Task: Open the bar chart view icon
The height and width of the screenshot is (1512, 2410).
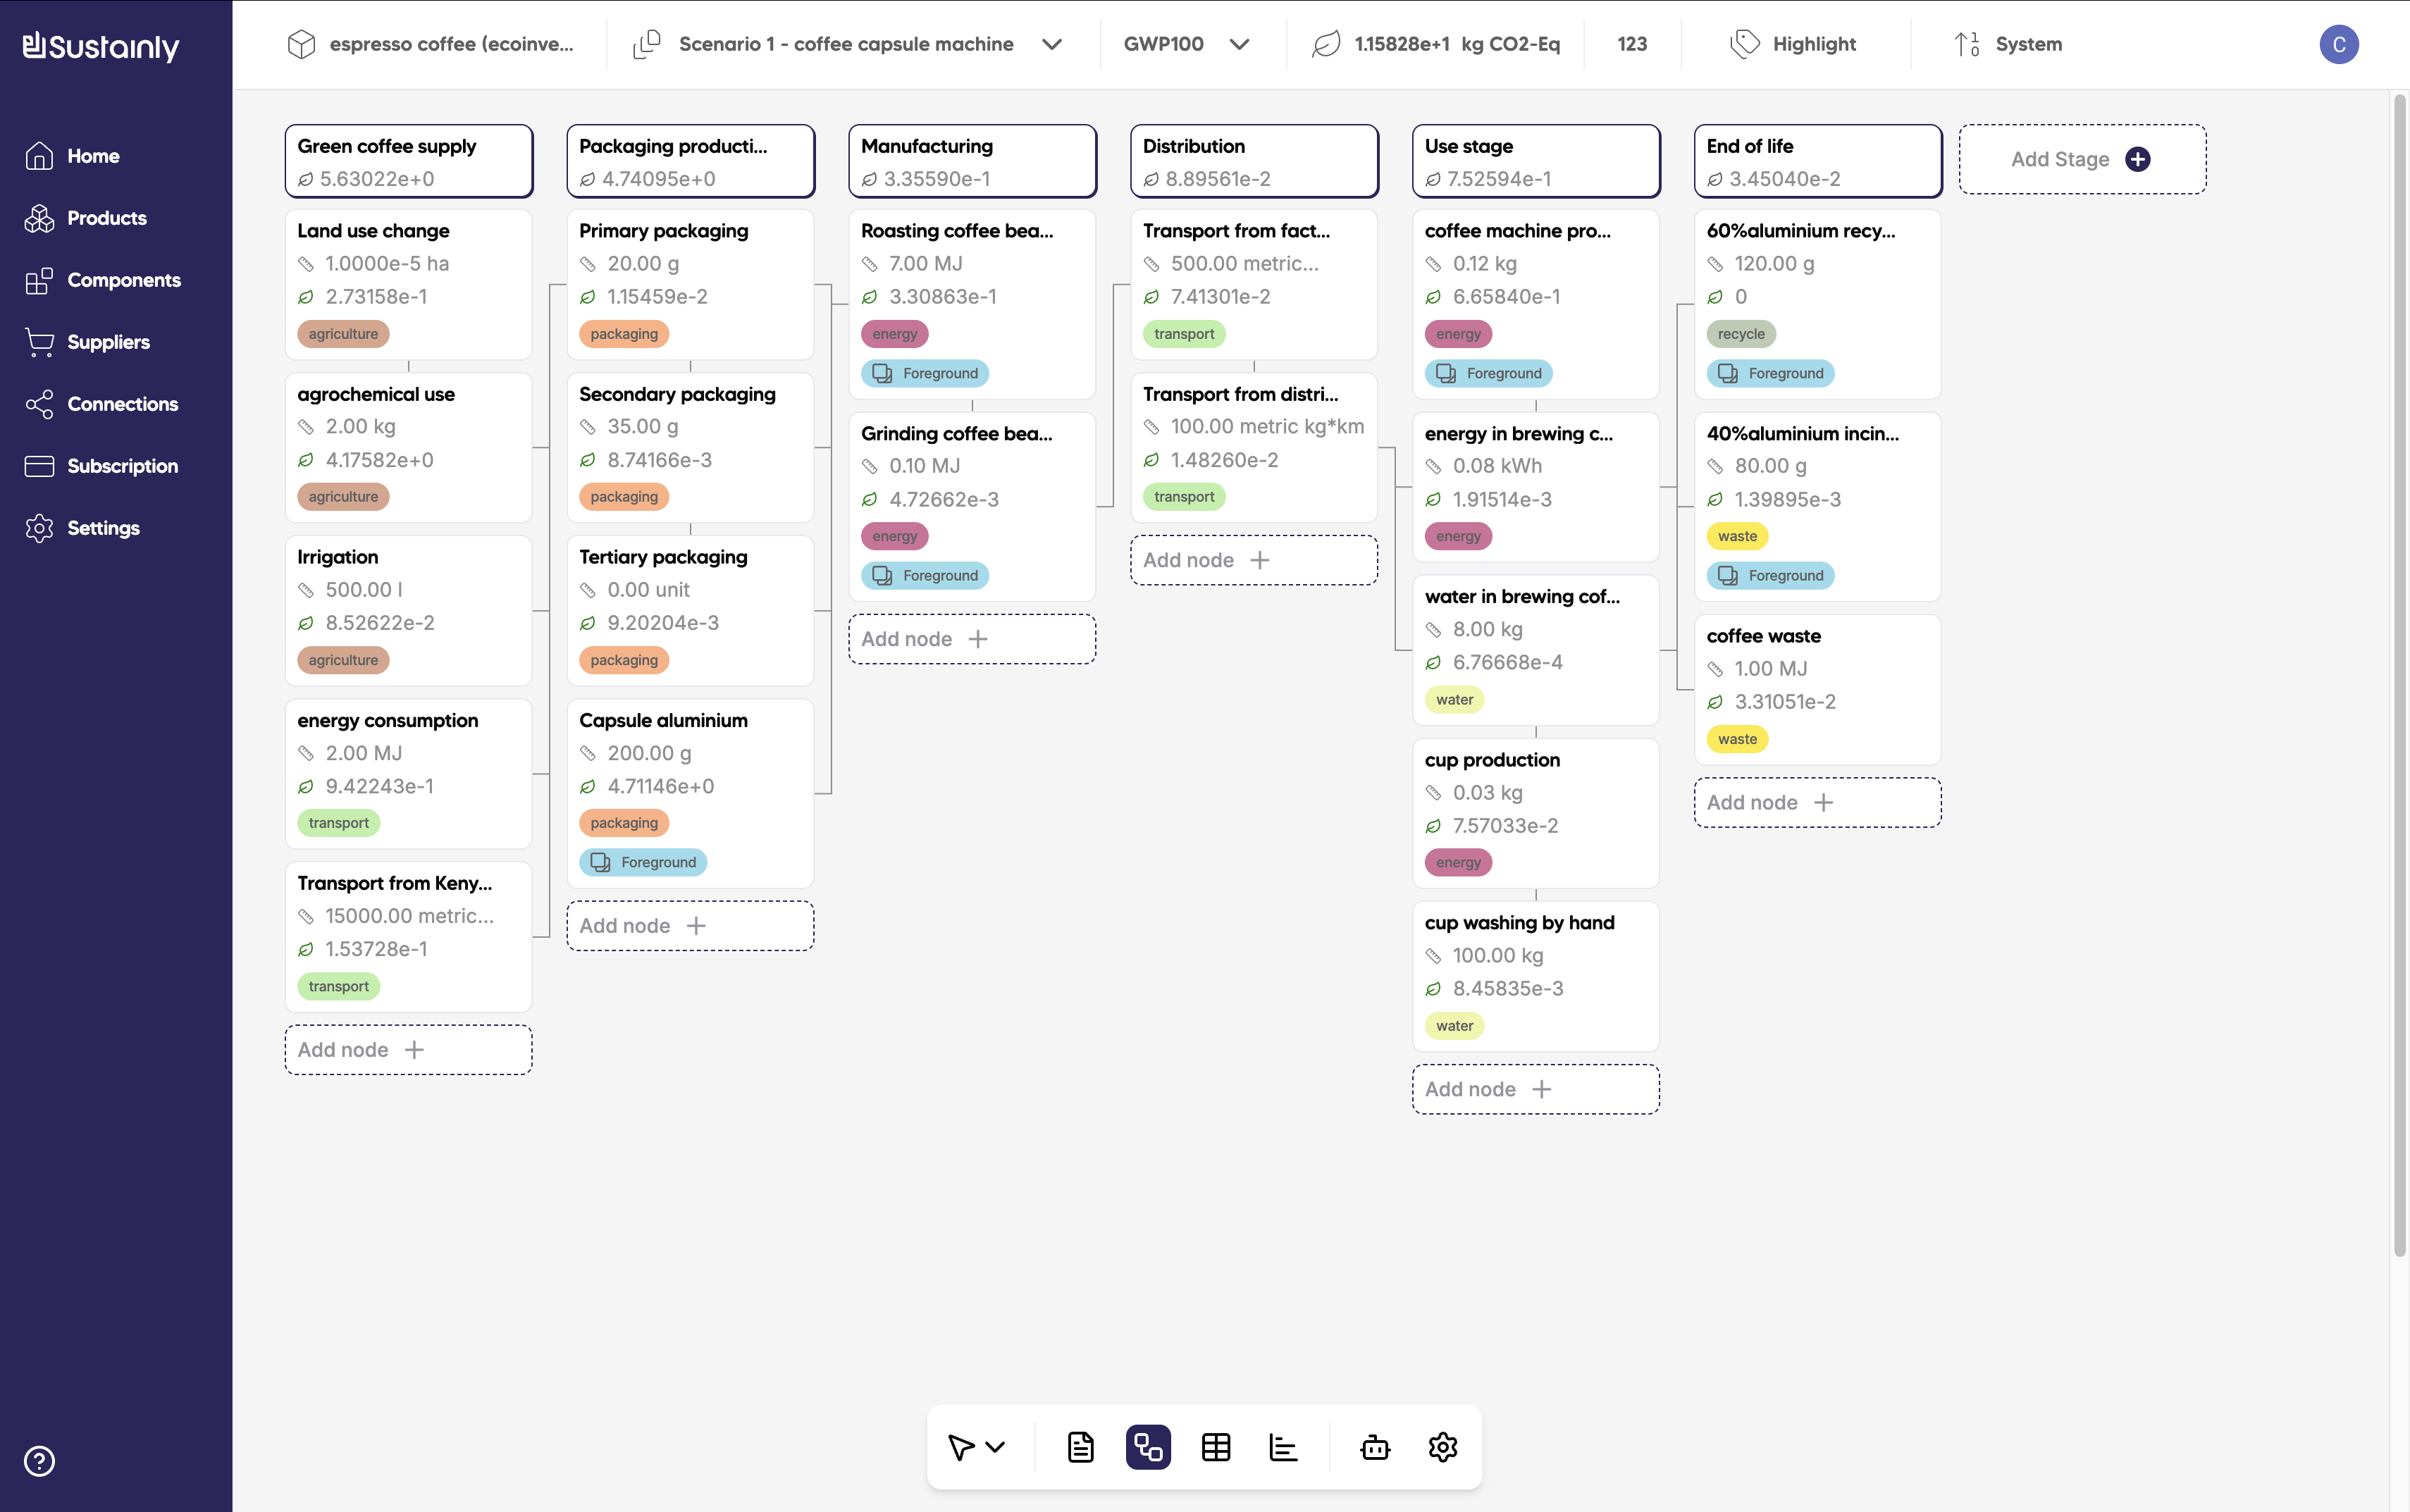Action: pyautogui.click(x=1283, y=1447)
